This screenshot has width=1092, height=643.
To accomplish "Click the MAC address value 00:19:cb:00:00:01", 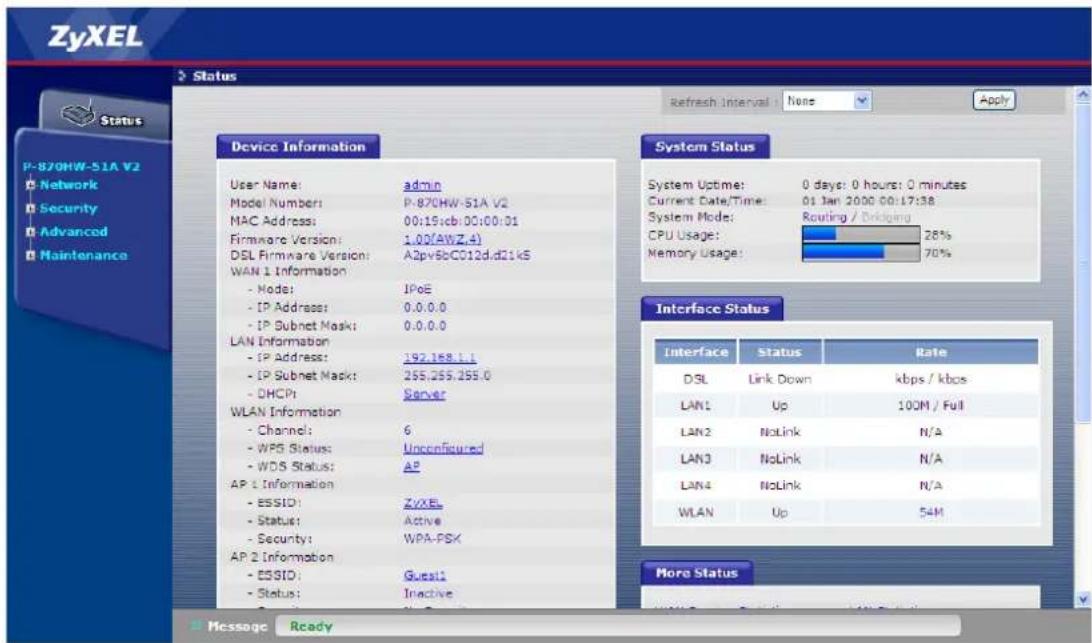I will 461,221.
